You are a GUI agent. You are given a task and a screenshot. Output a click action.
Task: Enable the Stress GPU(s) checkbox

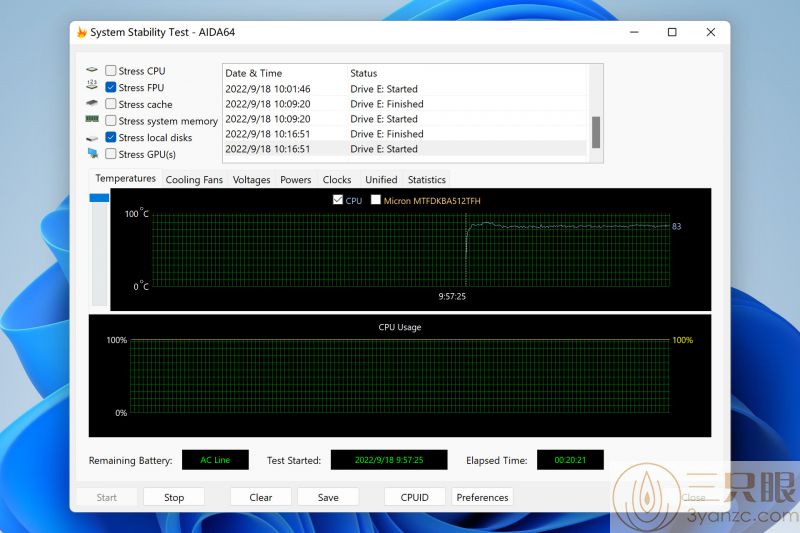pyautogui.click(x=111, y=154)
